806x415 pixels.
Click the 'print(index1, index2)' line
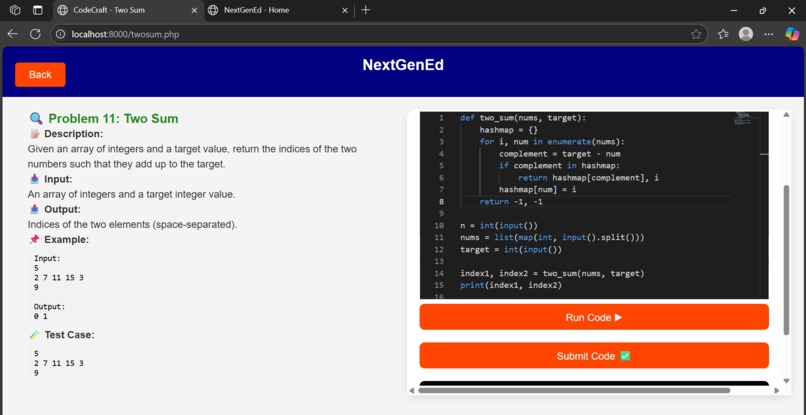[511, 285]
